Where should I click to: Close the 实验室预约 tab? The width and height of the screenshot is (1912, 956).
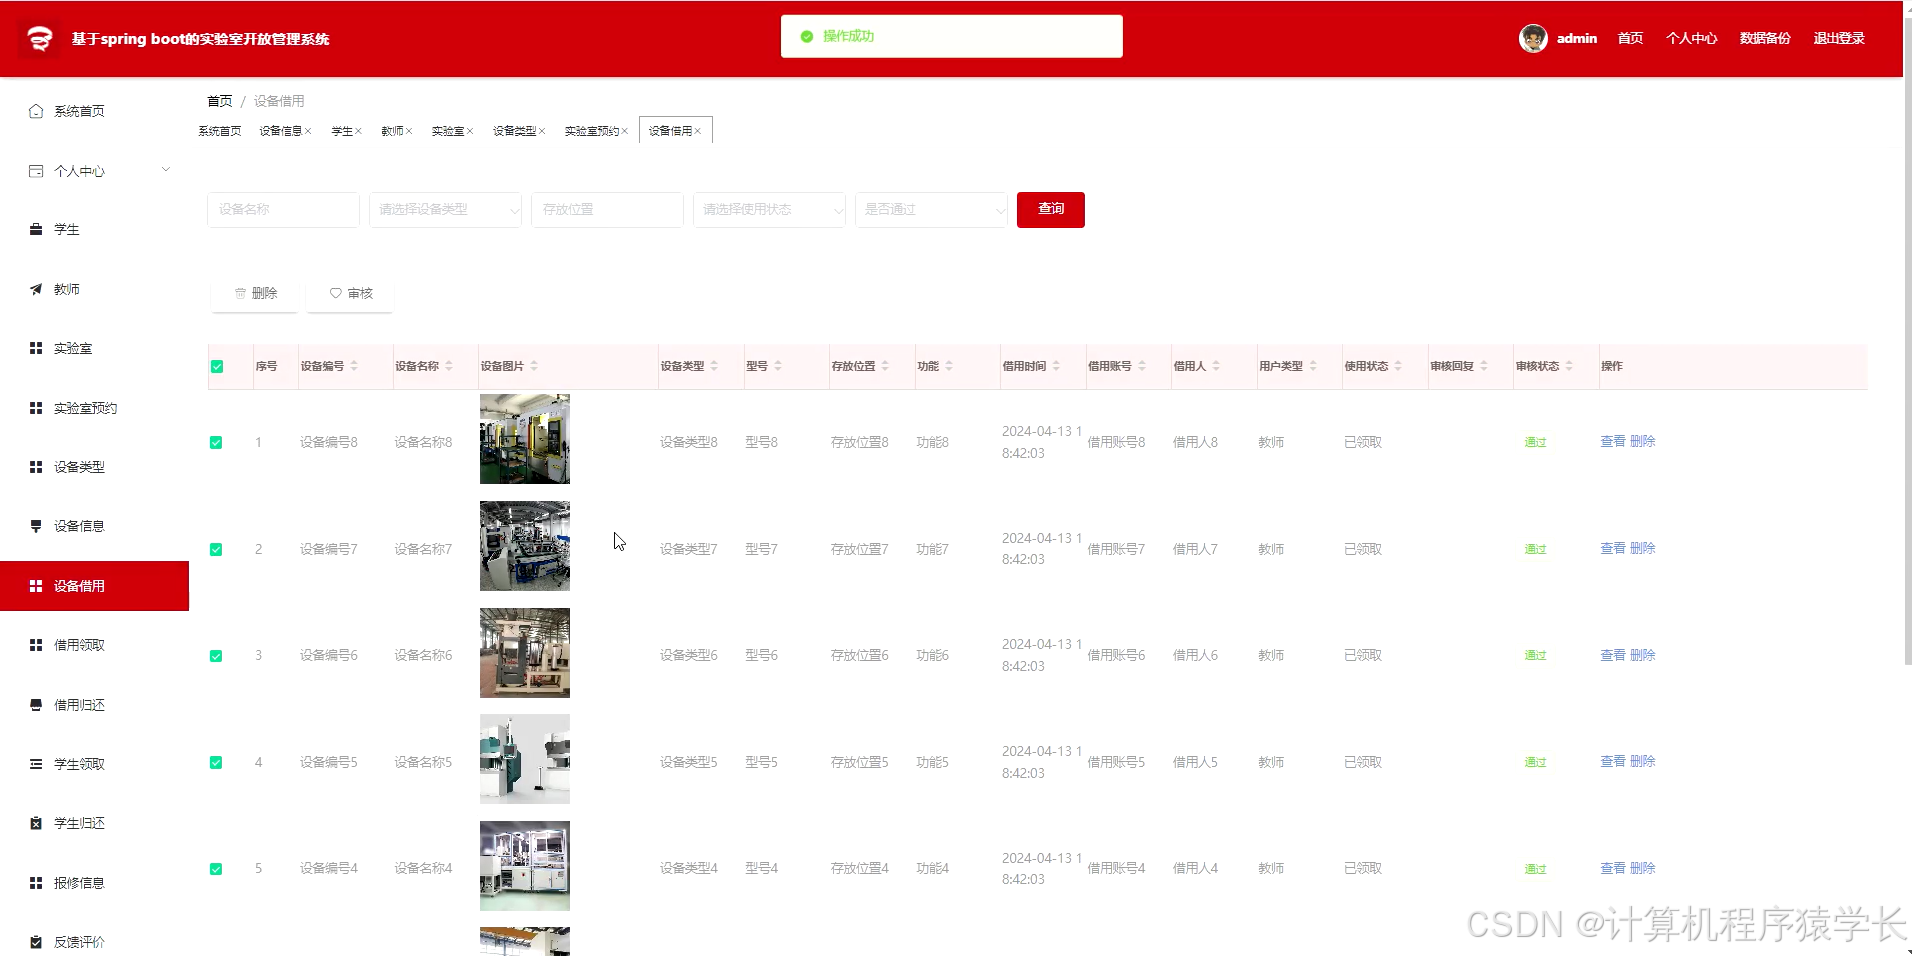pos(625,131)
